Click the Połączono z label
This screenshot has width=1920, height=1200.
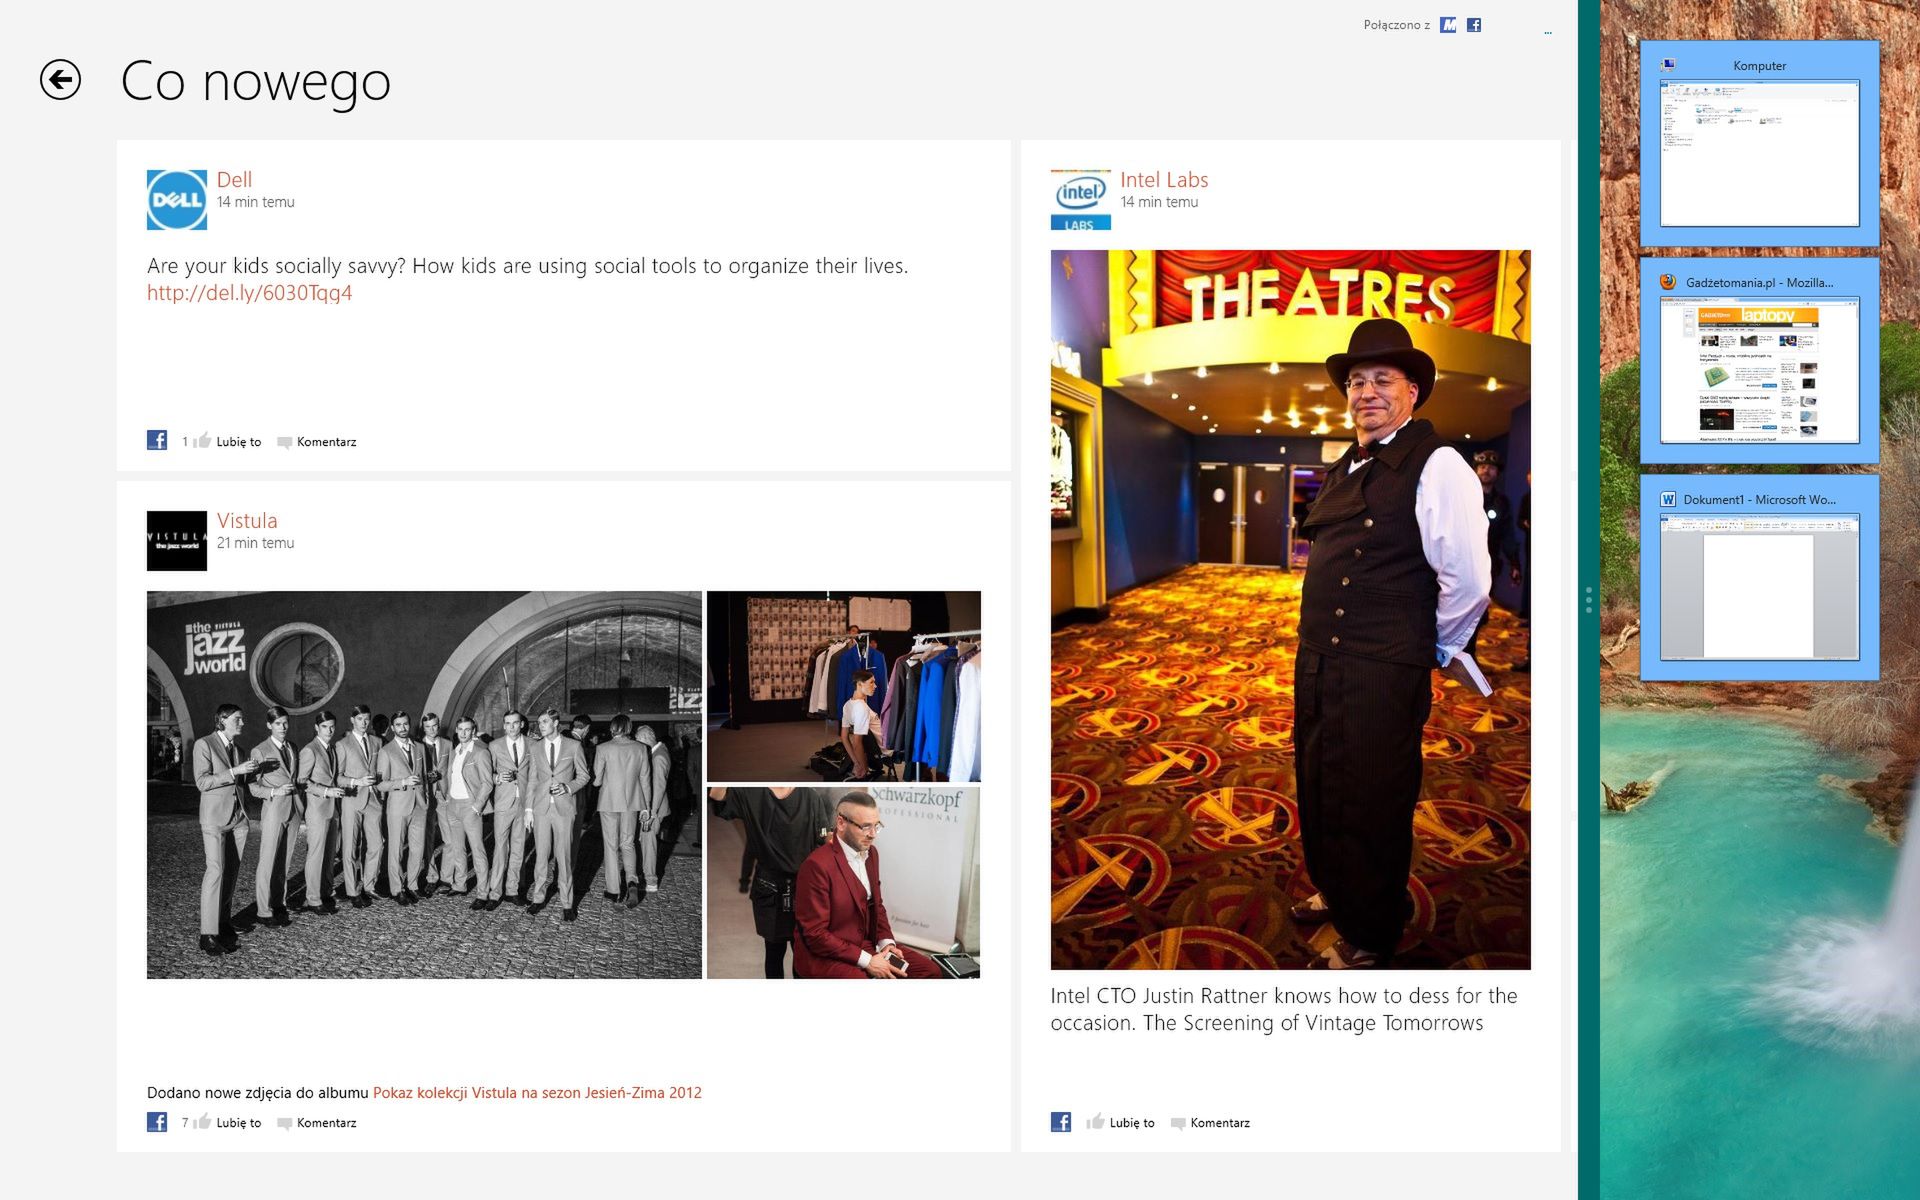(x=1396, y=25)
